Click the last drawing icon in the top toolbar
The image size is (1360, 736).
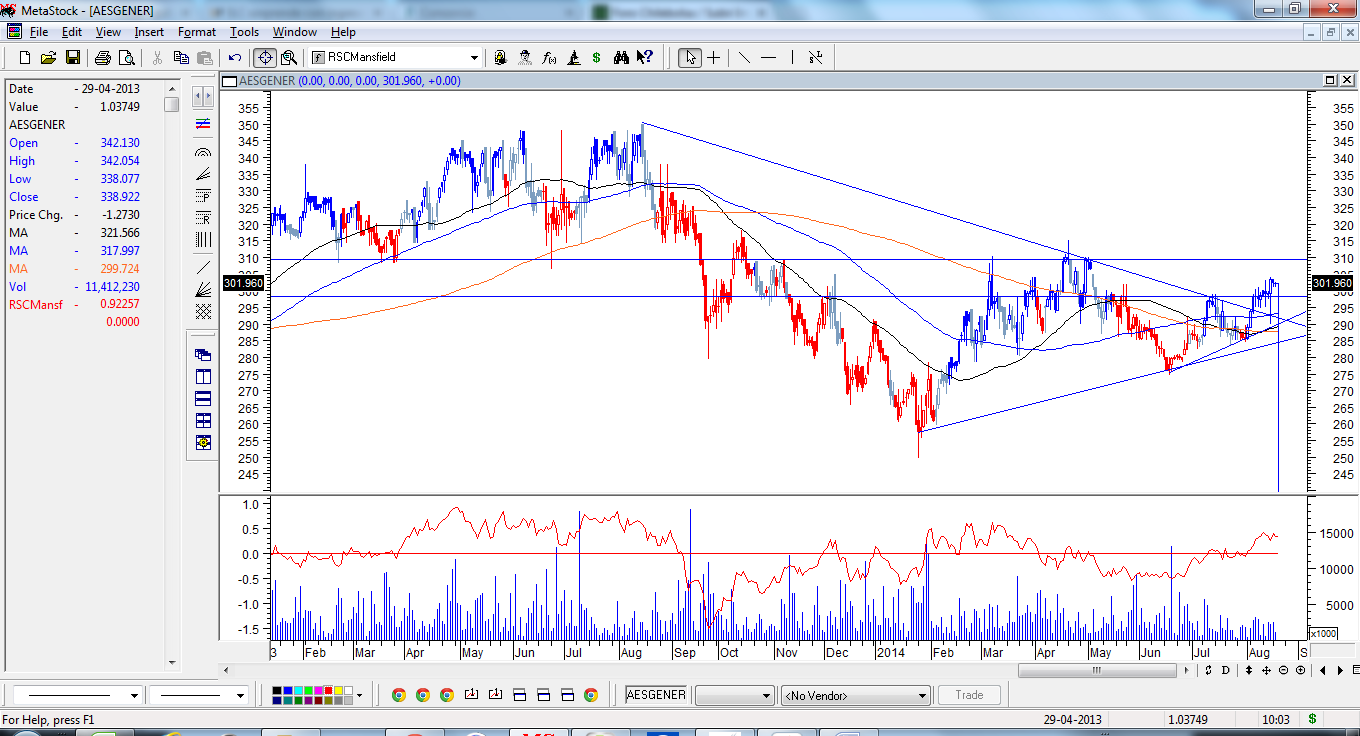pyautogui.click(x=816, y=57)
